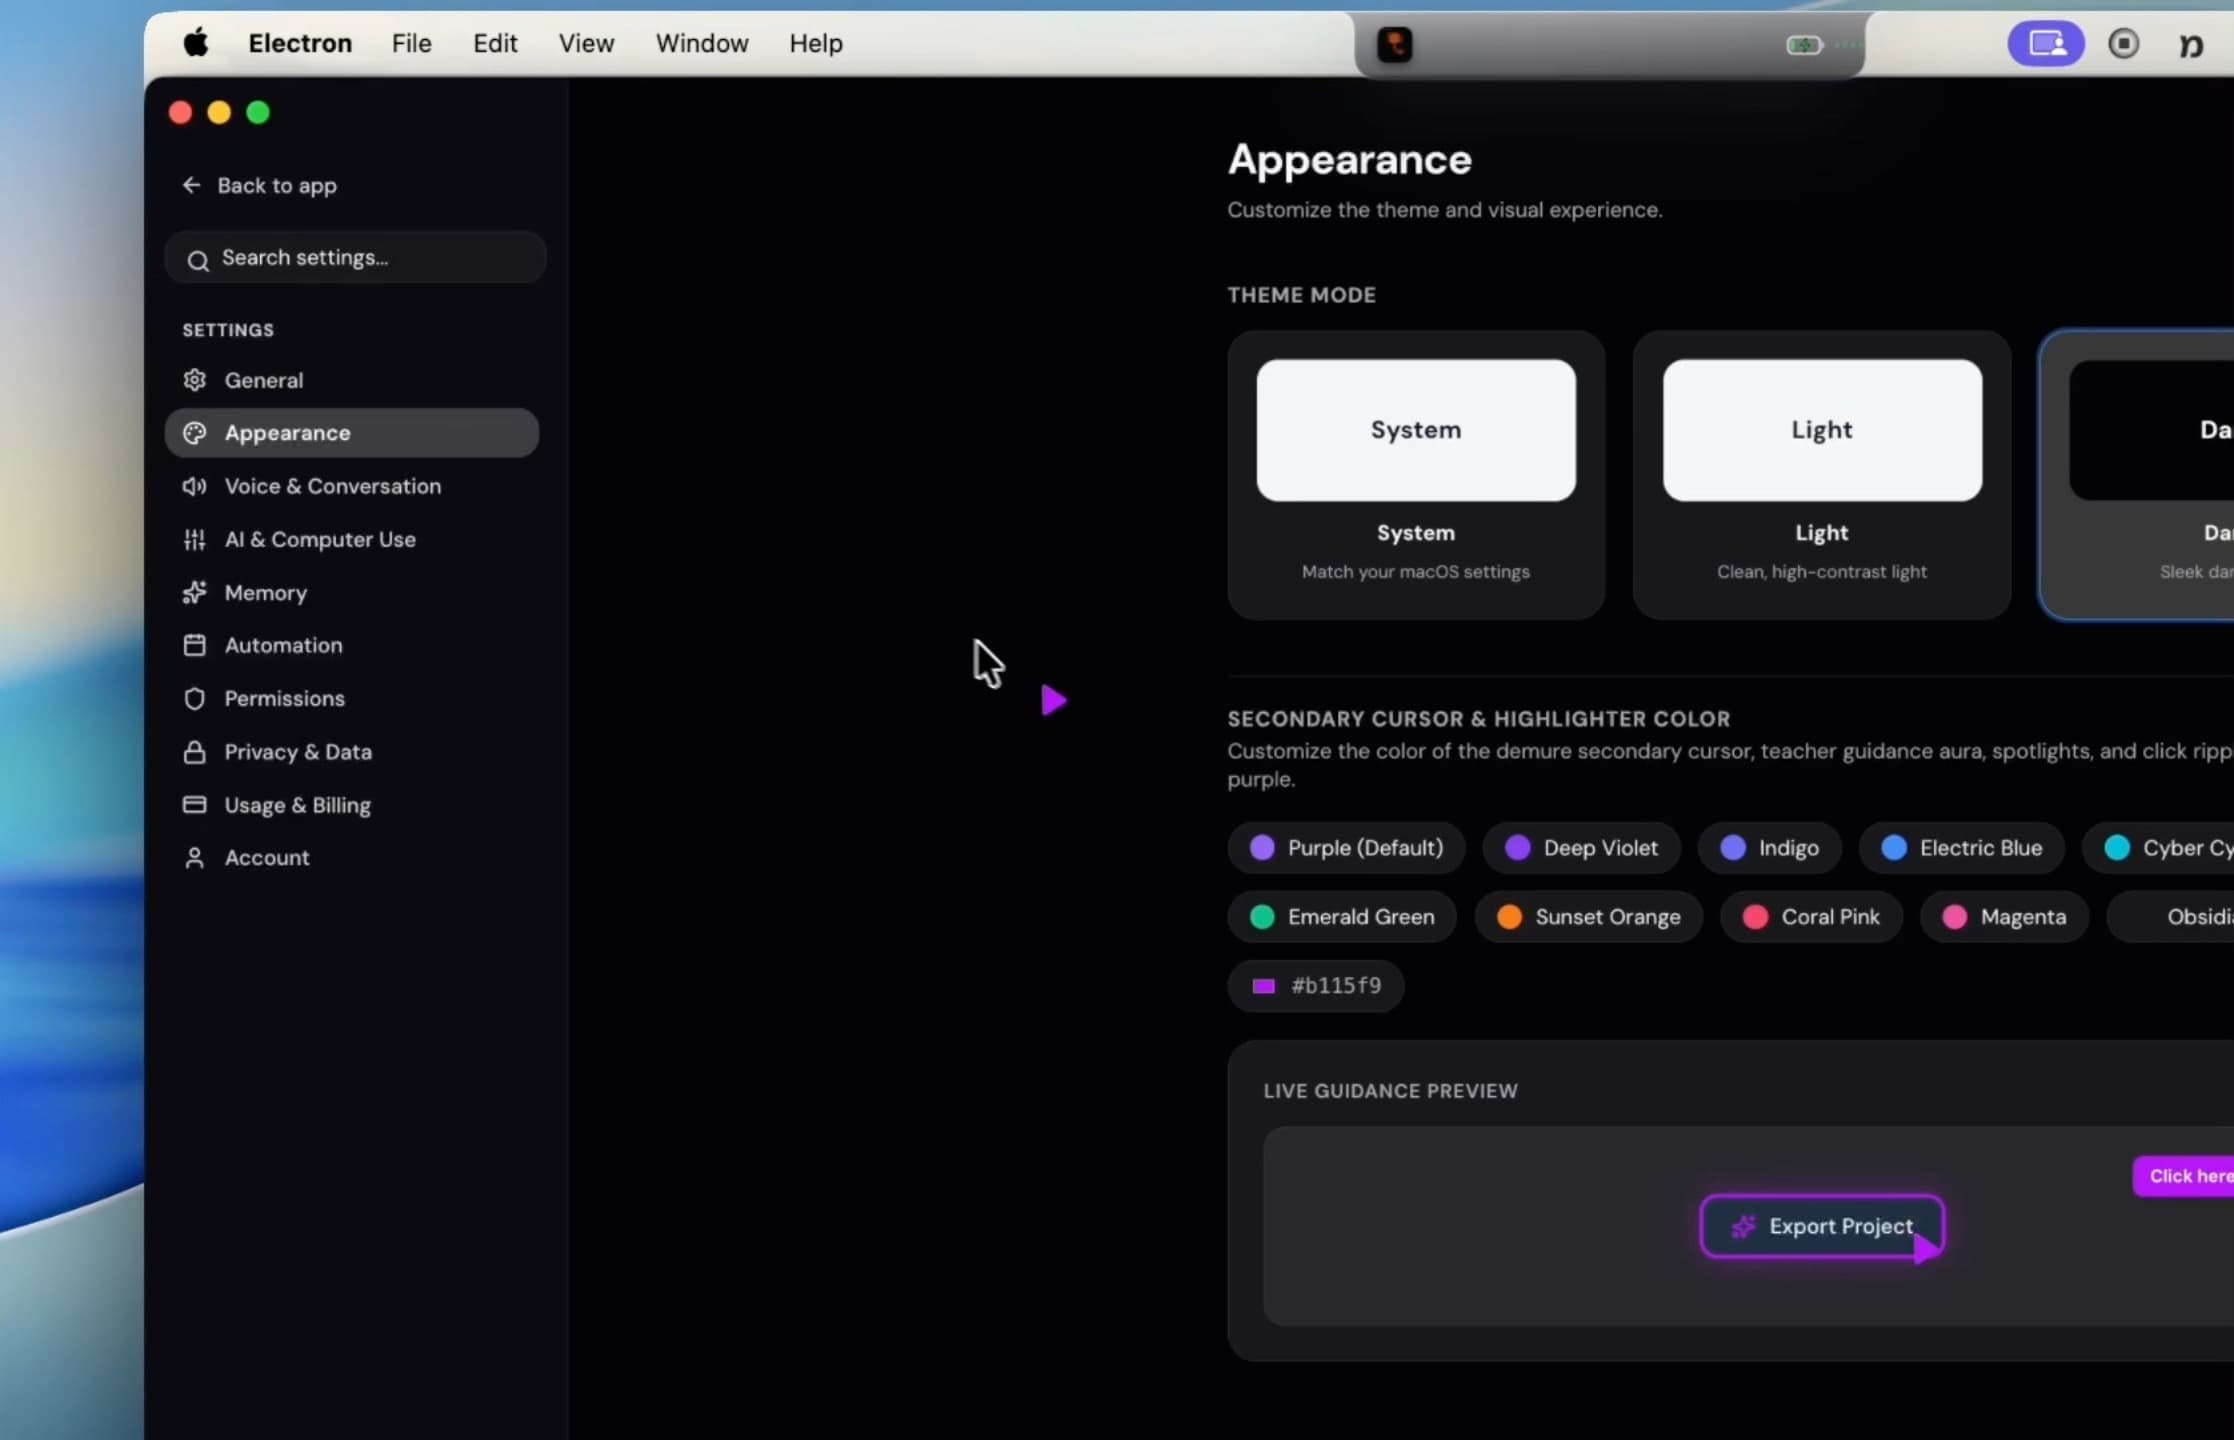The image size is (2234, 1440).
Task: Open the View menu
Action: (x=586, y=43)
